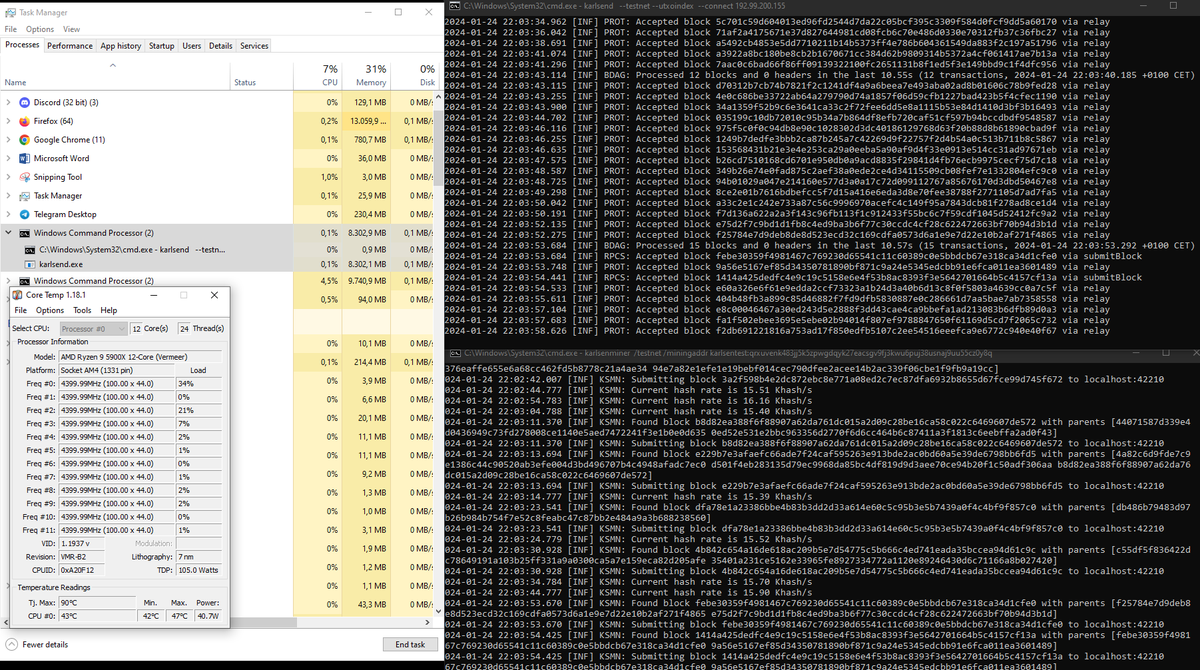Click the Core(s) count field showing 12
This screenshot has width=1200, height=670.
click(138, 328)
